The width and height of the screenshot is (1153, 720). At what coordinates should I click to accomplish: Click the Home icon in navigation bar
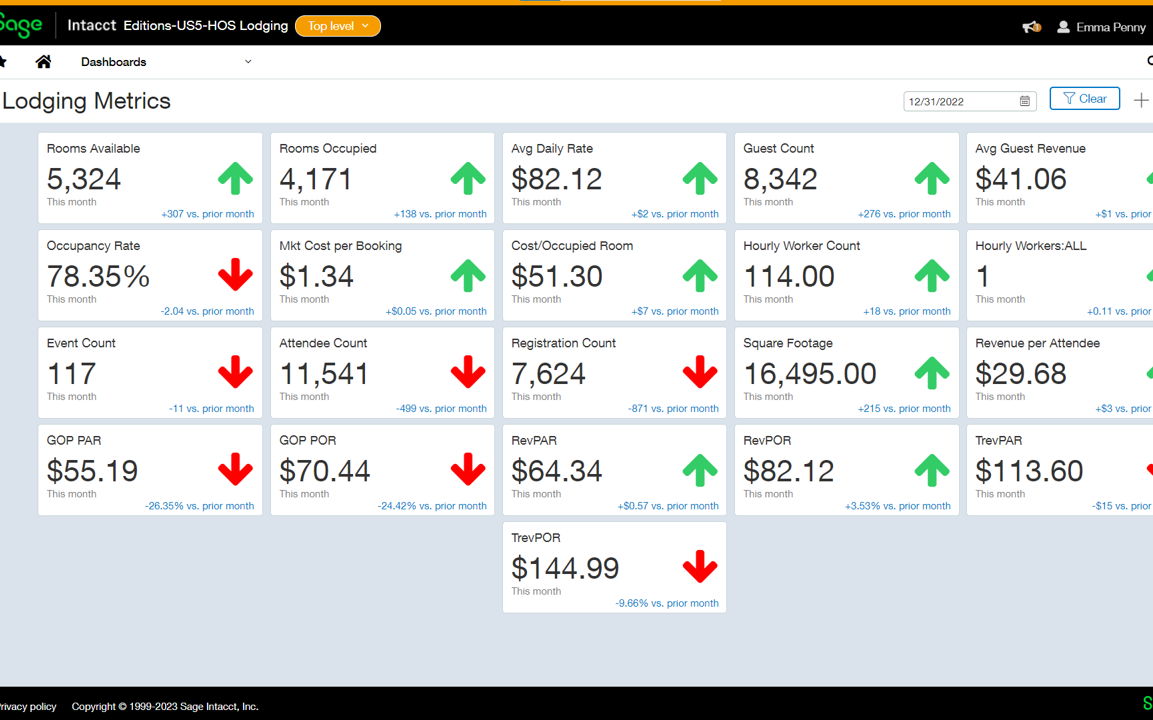point(43,62)
